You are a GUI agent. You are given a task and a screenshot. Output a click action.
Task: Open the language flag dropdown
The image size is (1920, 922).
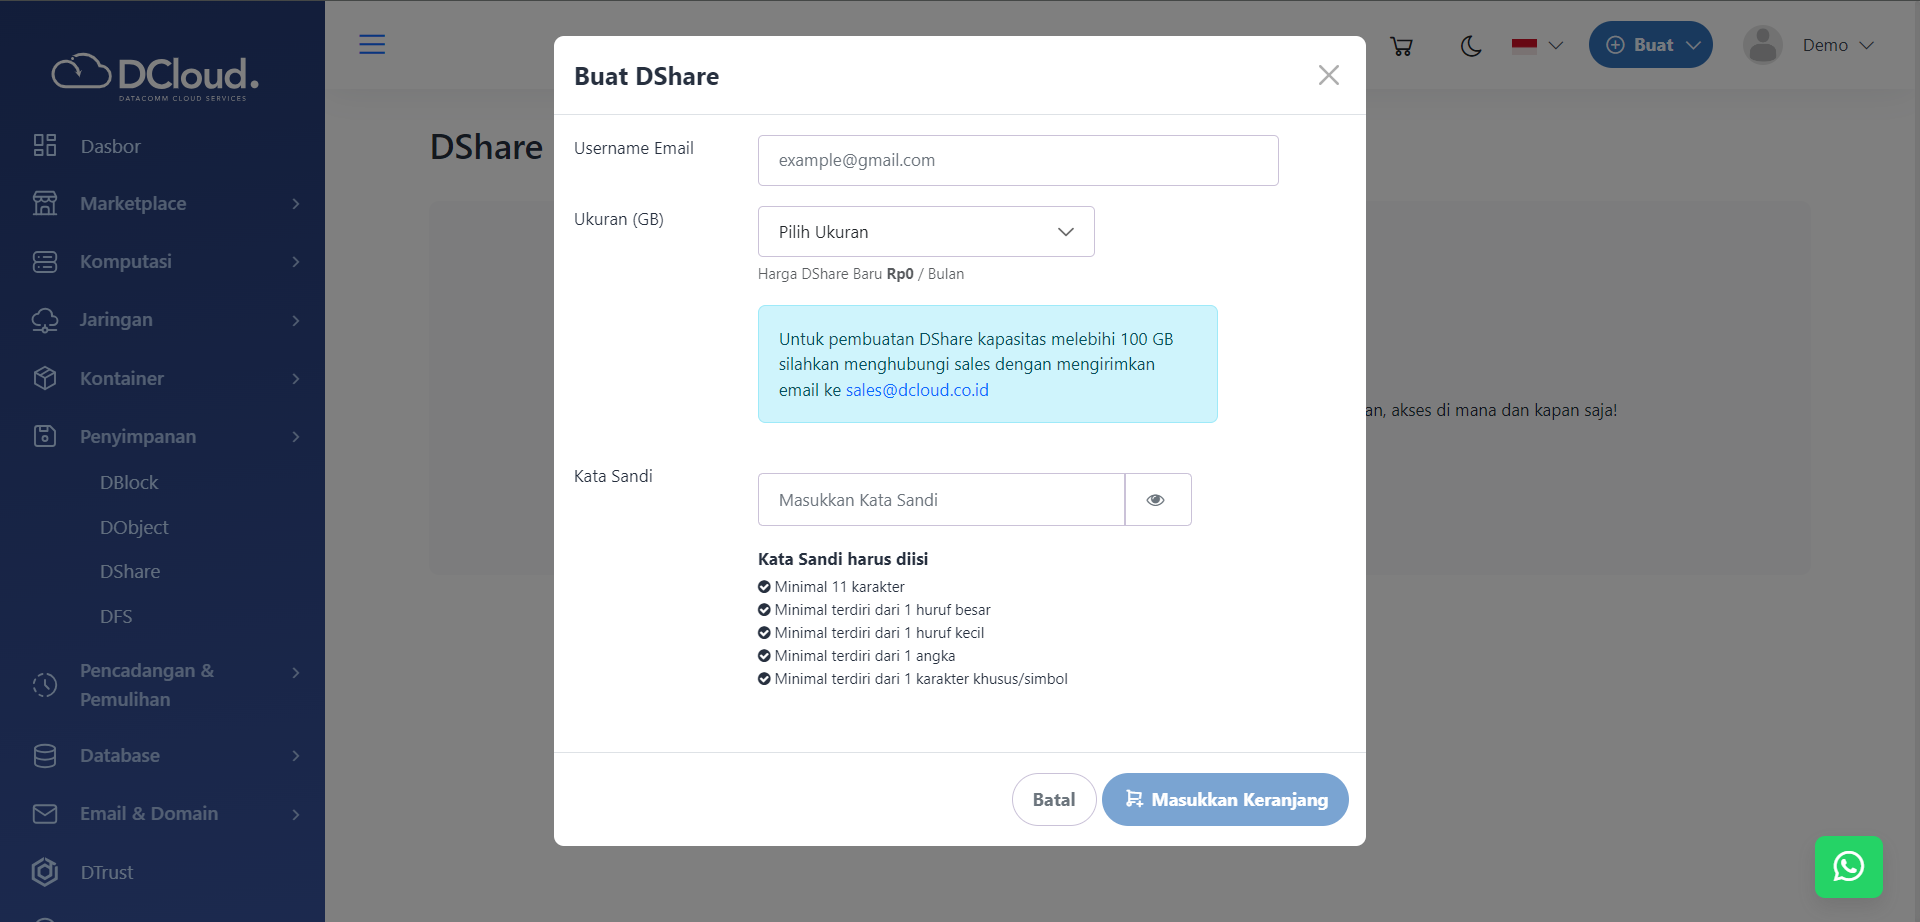[x=1537, y=46]
